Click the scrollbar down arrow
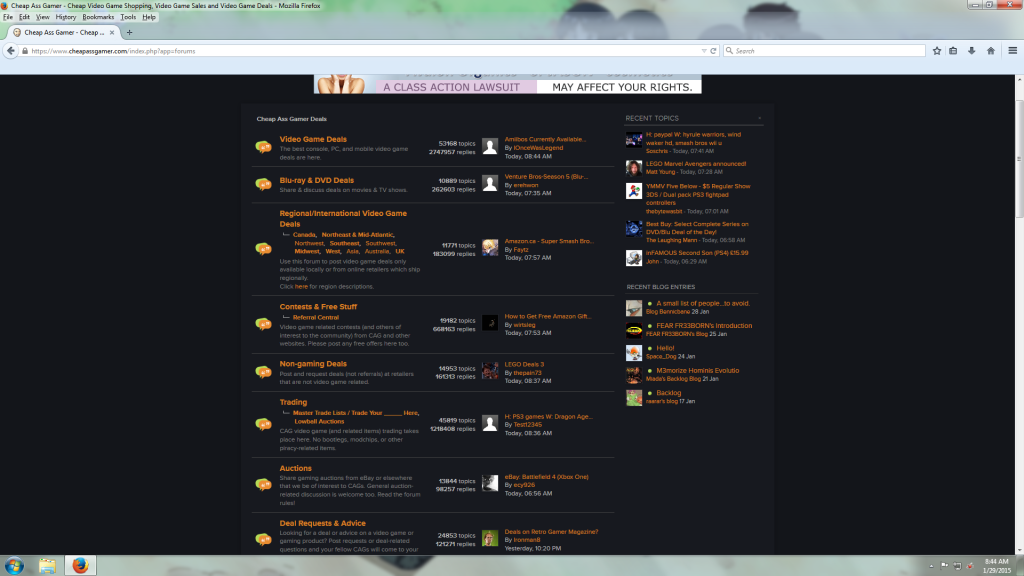Image resolution: width=1024 pixels, height=576 pixels. tap(1019, 551)
